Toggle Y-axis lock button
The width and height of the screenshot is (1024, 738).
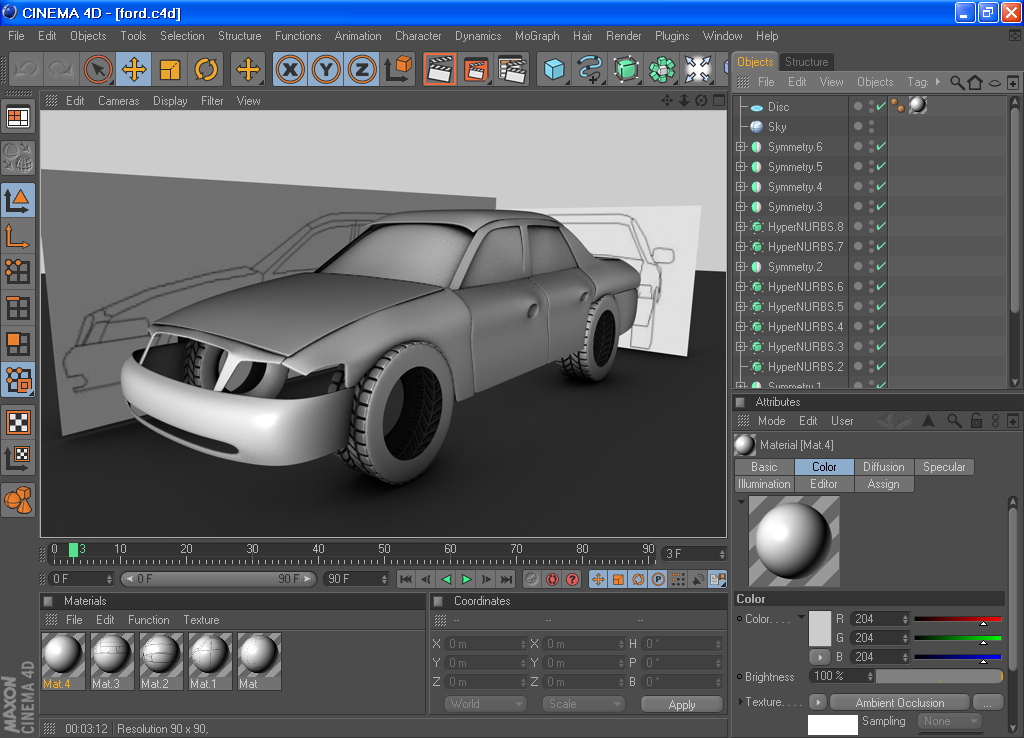[326, 69]
